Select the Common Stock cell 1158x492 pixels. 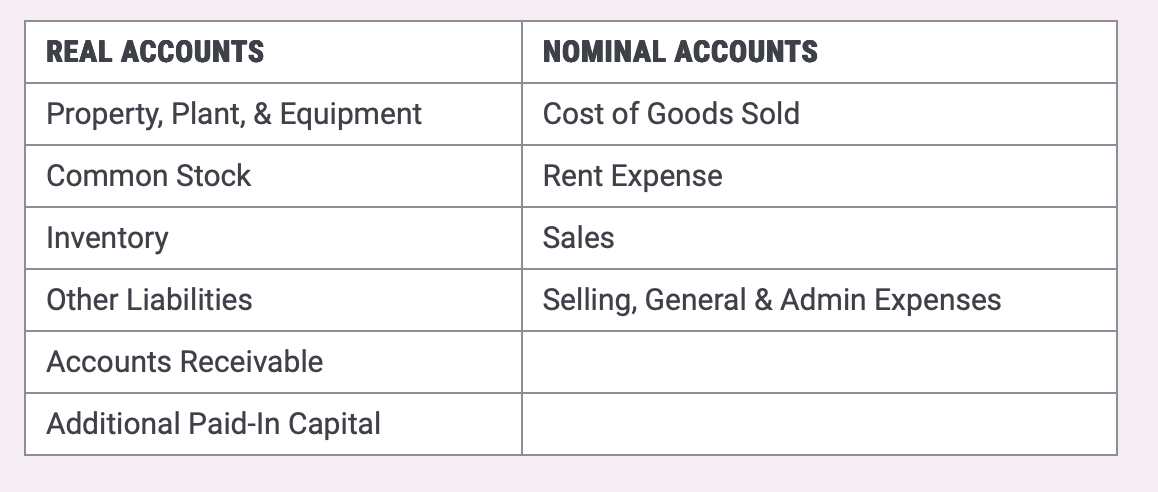(x=149, y=176)
